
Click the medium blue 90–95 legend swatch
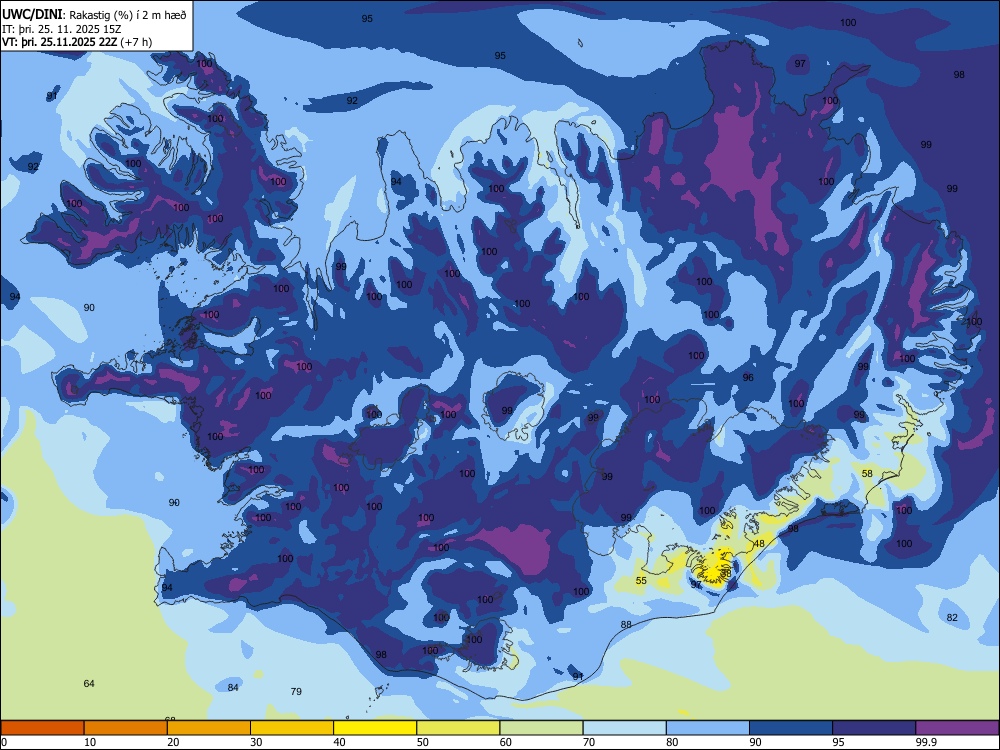(x=791, y=728)
